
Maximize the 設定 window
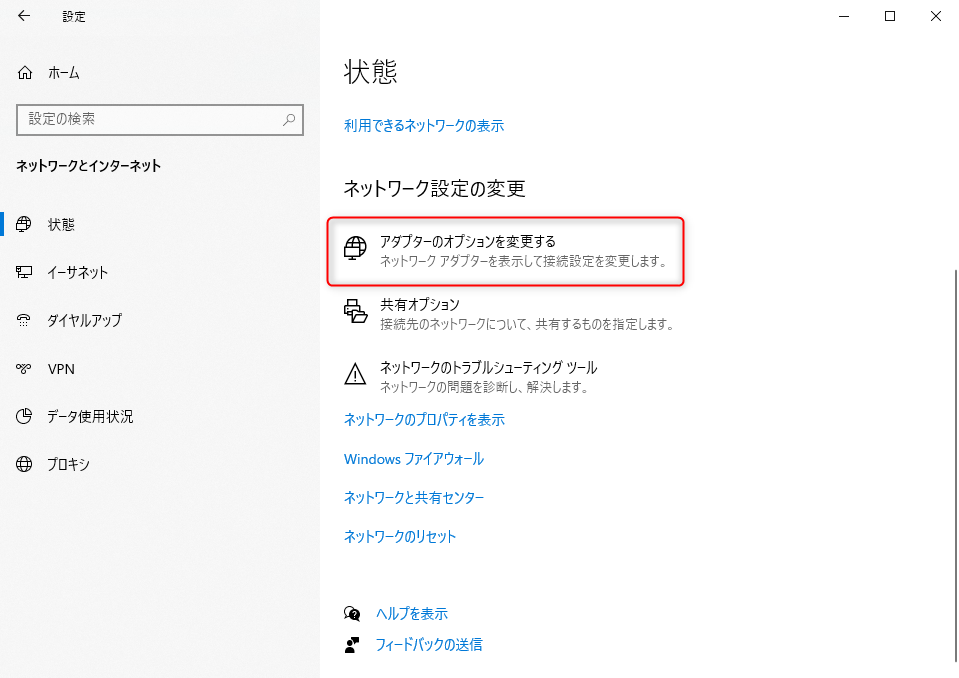click(x=890, y=17)
